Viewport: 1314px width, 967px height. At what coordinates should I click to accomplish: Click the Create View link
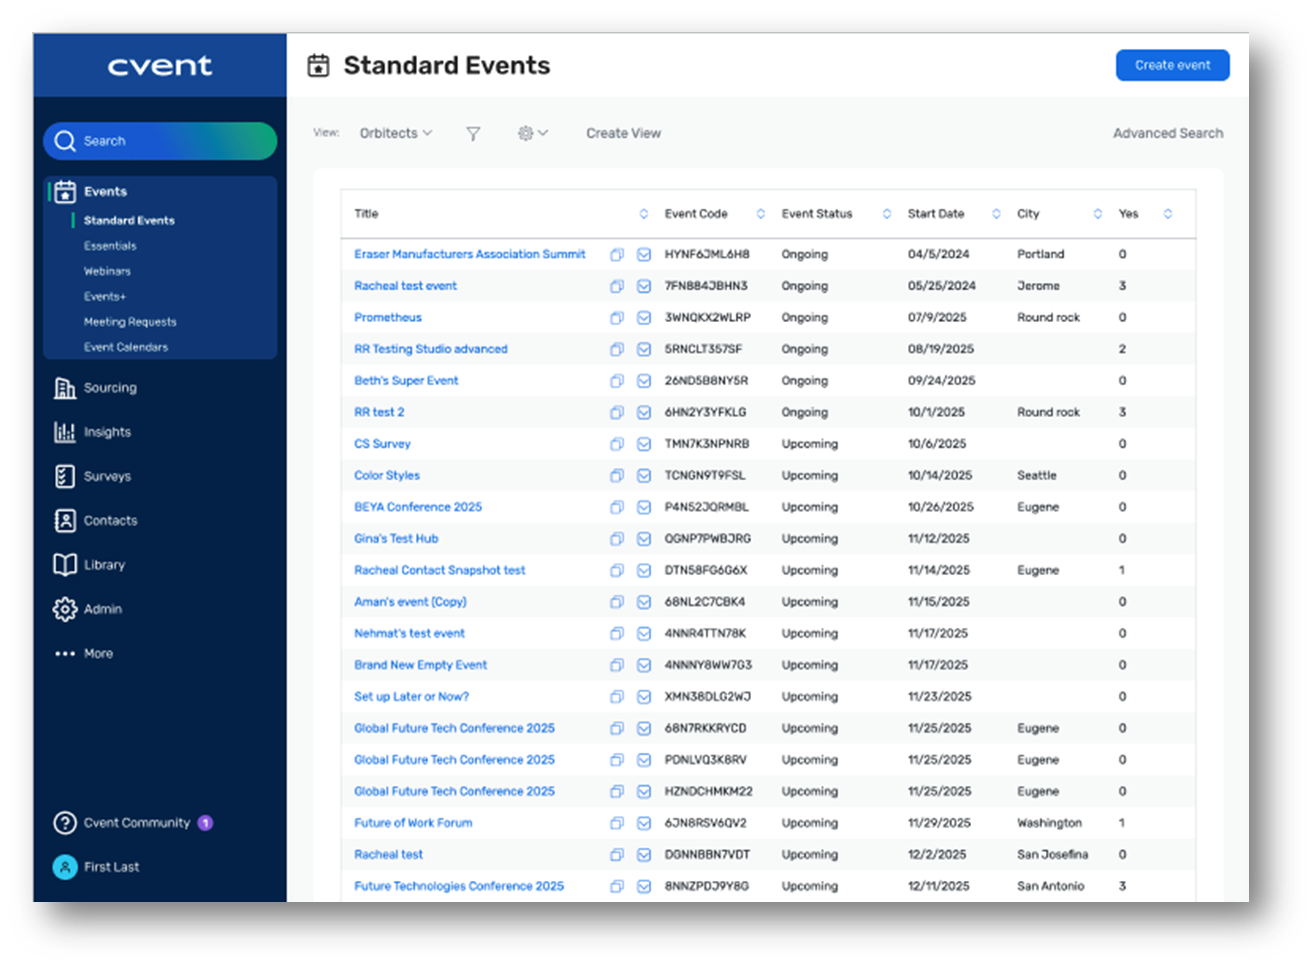pyautogui.click(x=623, y=133)
